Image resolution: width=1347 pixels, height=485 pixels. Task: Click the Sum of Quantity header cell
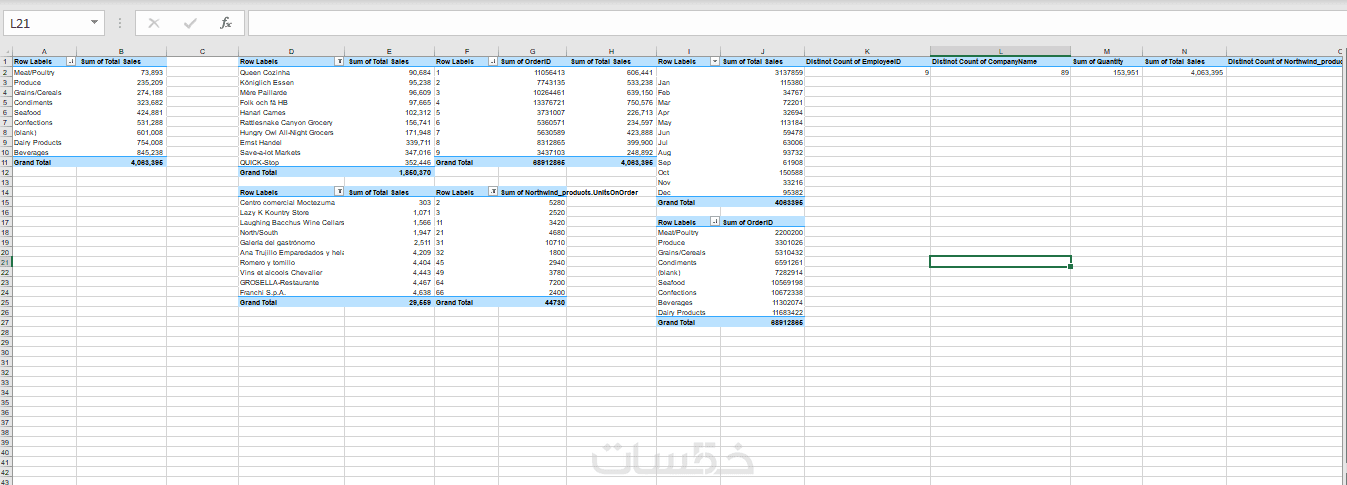point(1107,62)
